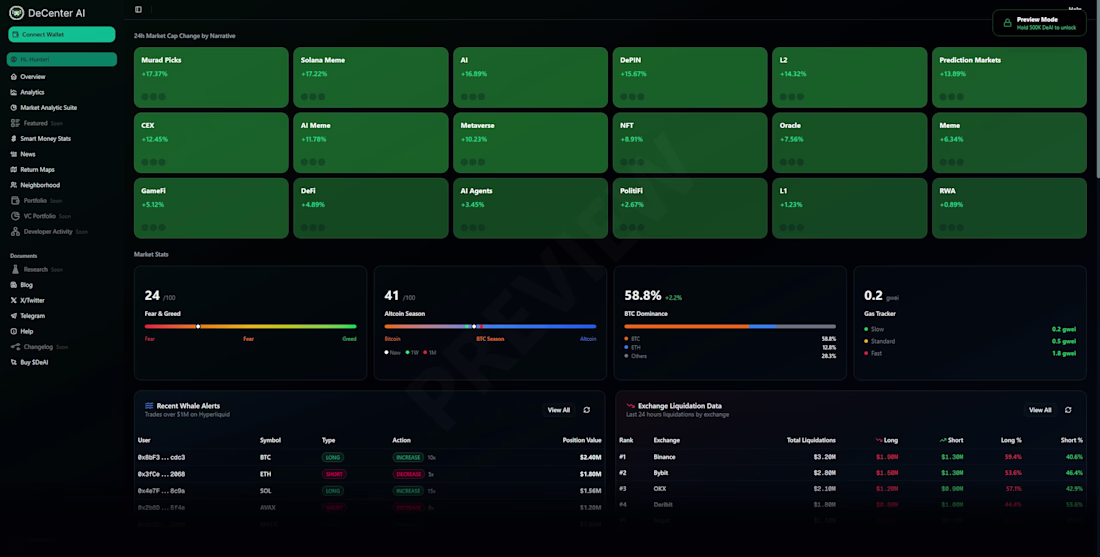The width and height of the screenshot is (1100, 557).
Task: Click the Altcoin Season gauge bar
Action: [x=490, y=326]
